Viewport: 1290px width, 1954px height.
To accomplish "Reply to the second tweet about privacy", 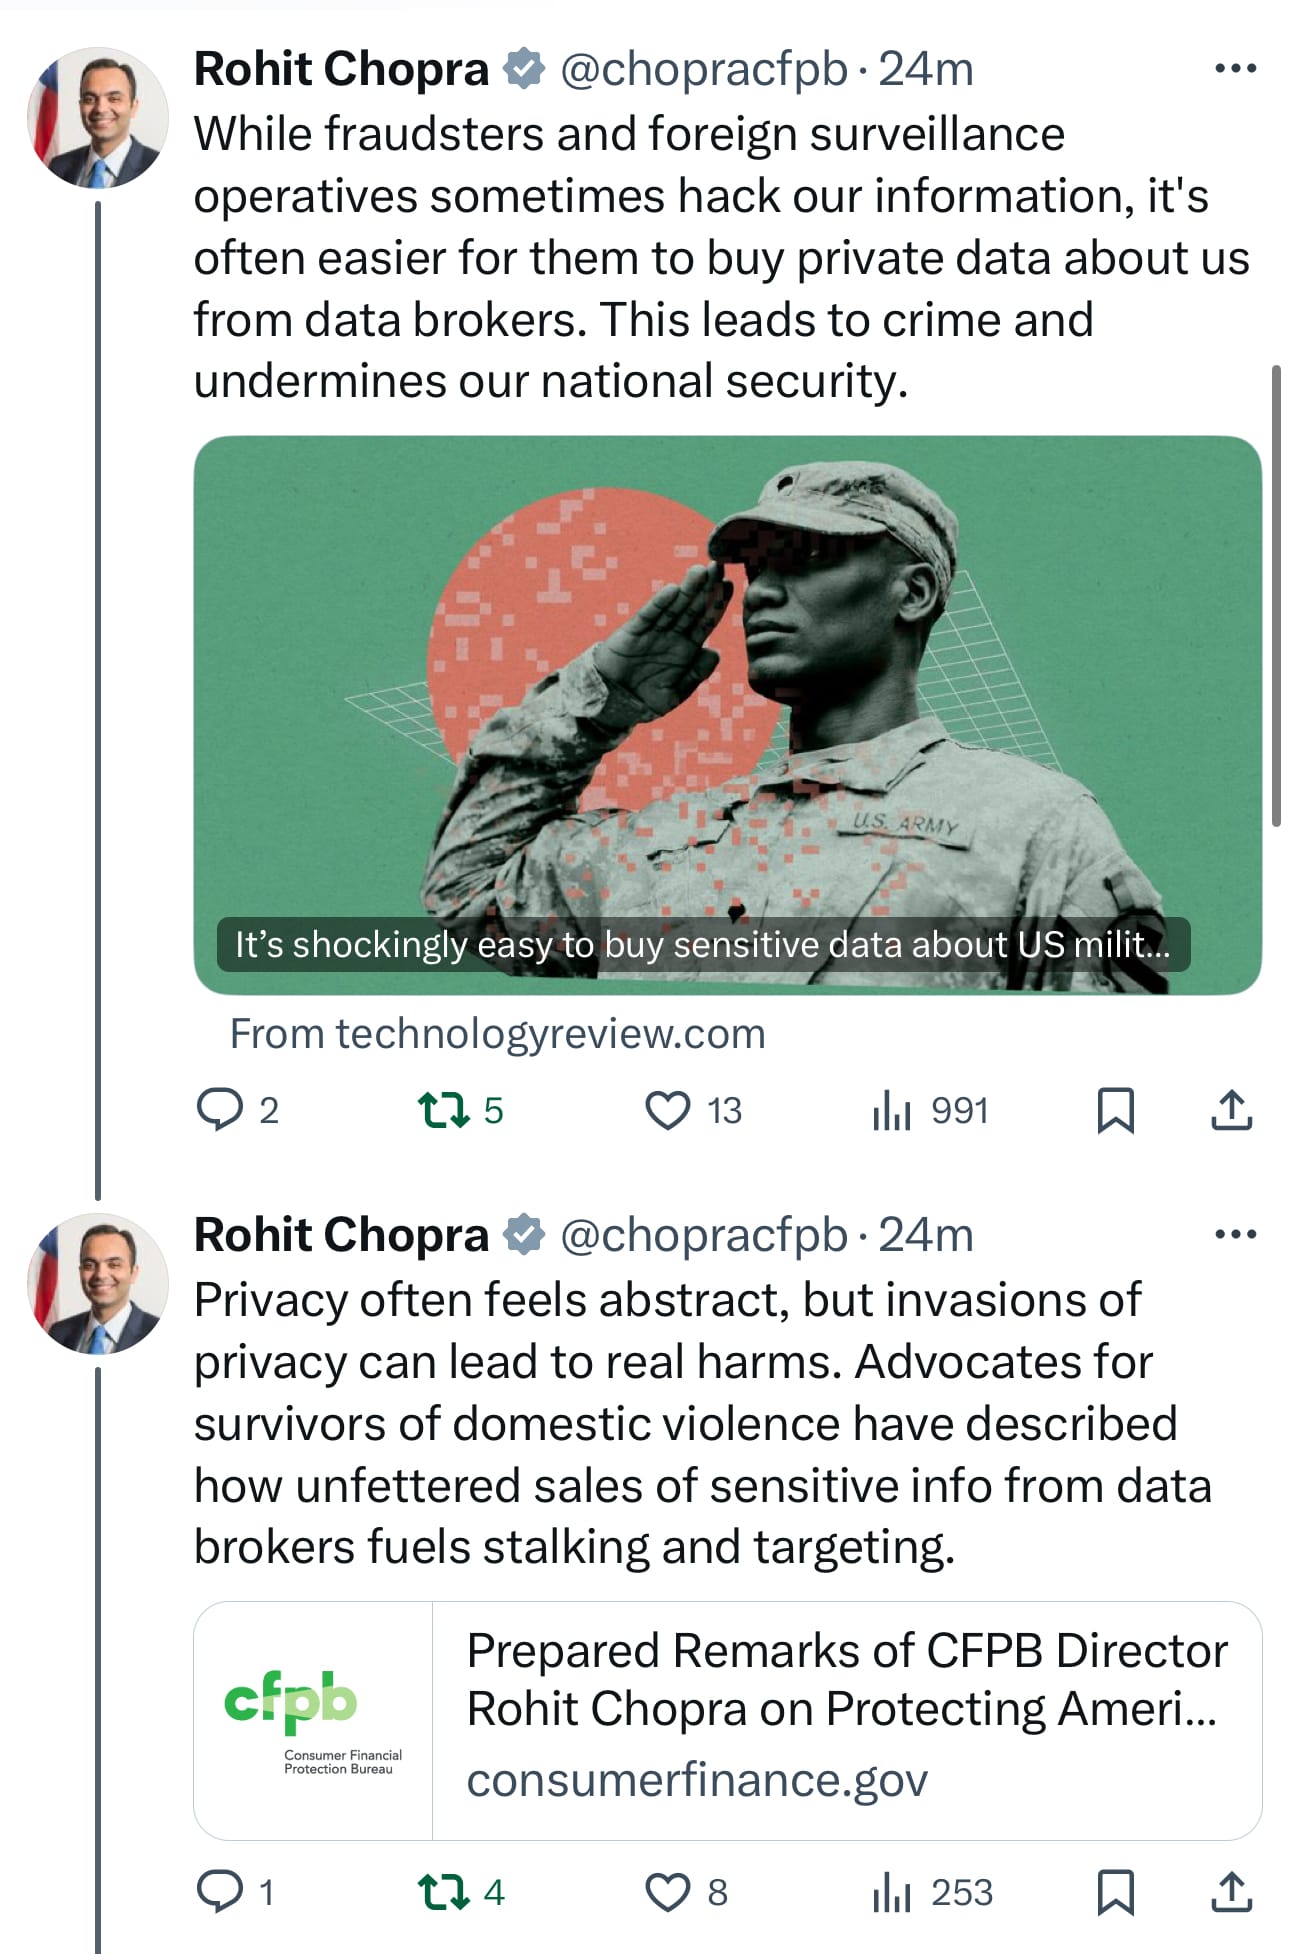I will (x=220, y=1892).
